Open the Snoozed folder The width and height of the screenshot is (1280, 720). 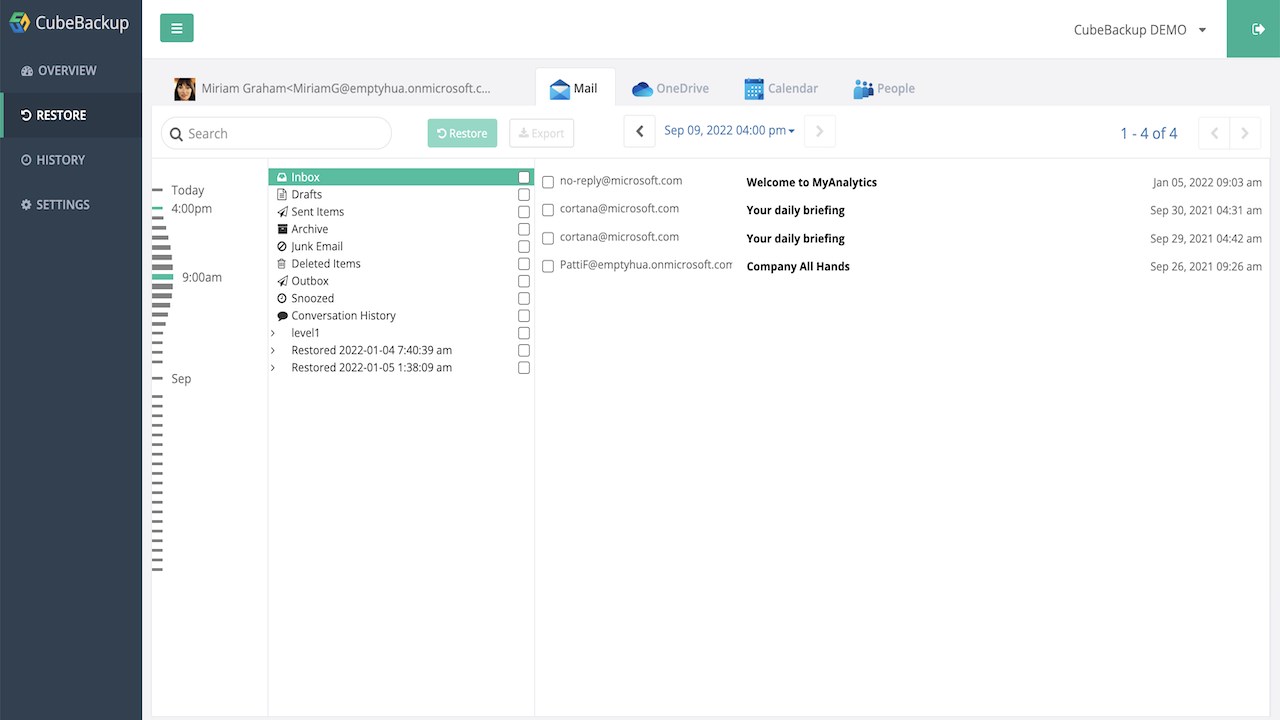[313, 299]
